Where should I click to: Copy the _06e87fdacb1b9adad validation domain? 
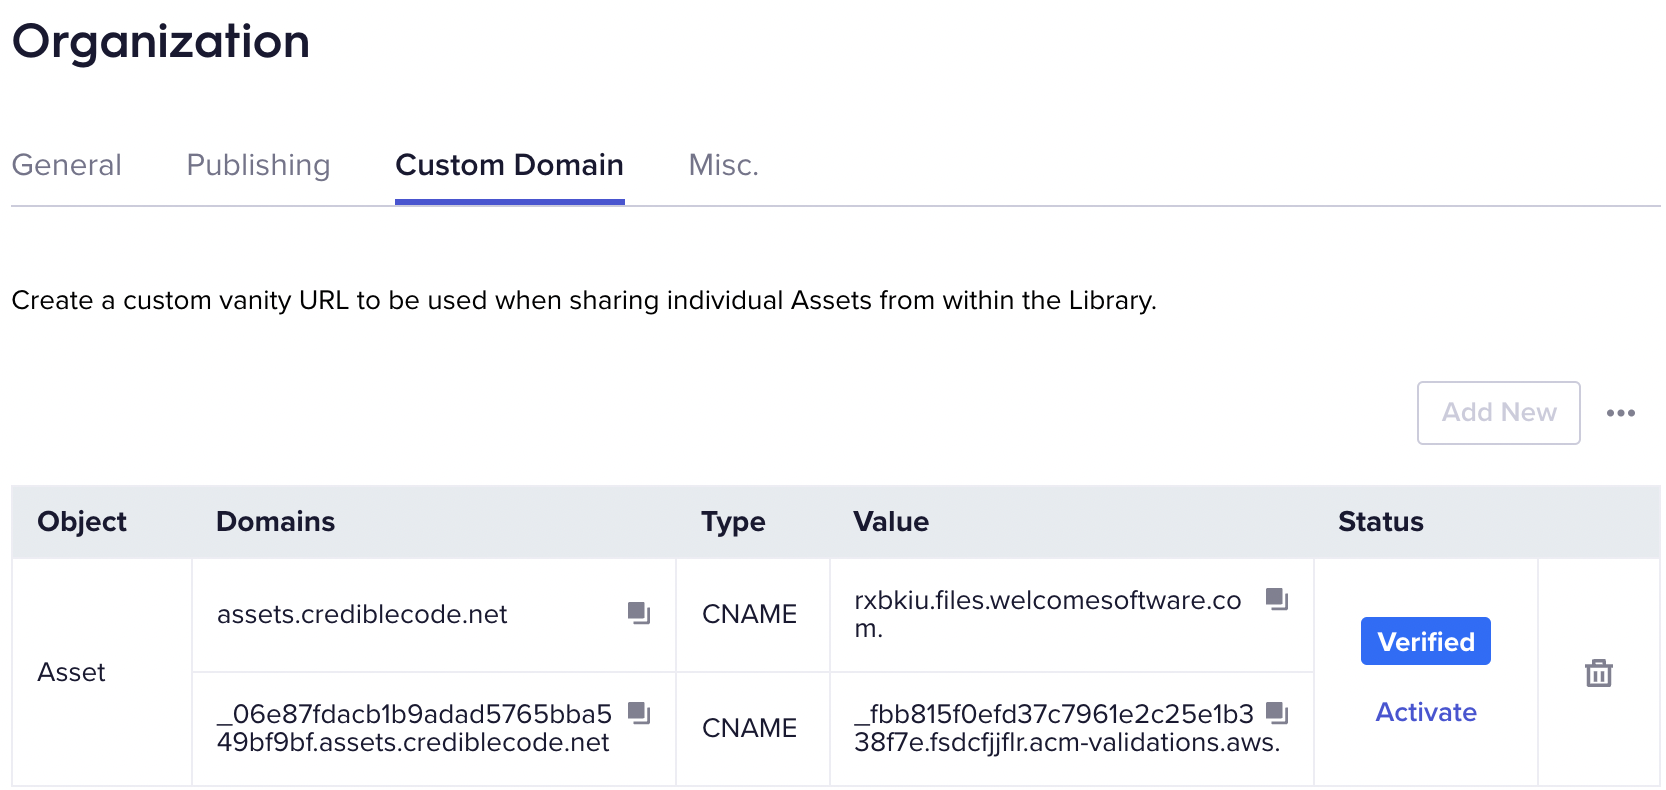pyautogui.click(x=639, y=713)
